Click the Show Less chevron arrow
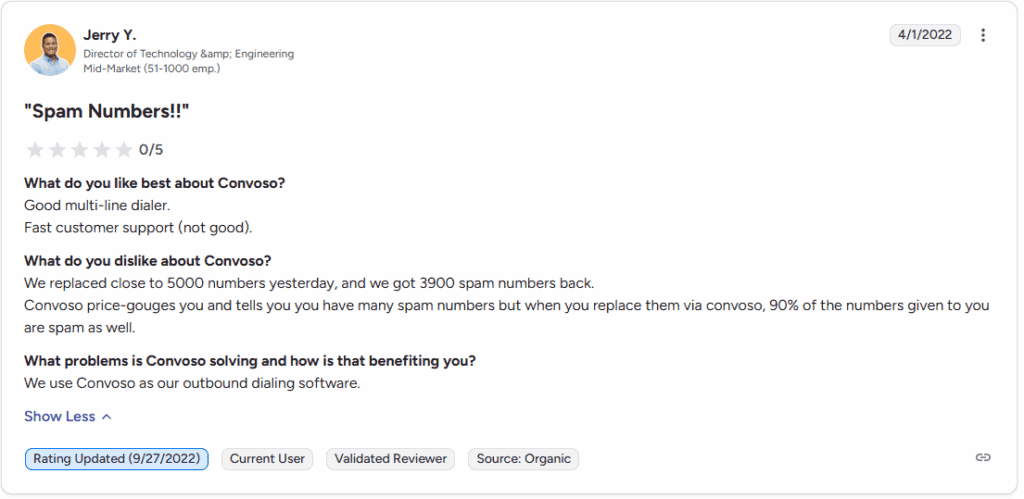 107,416
